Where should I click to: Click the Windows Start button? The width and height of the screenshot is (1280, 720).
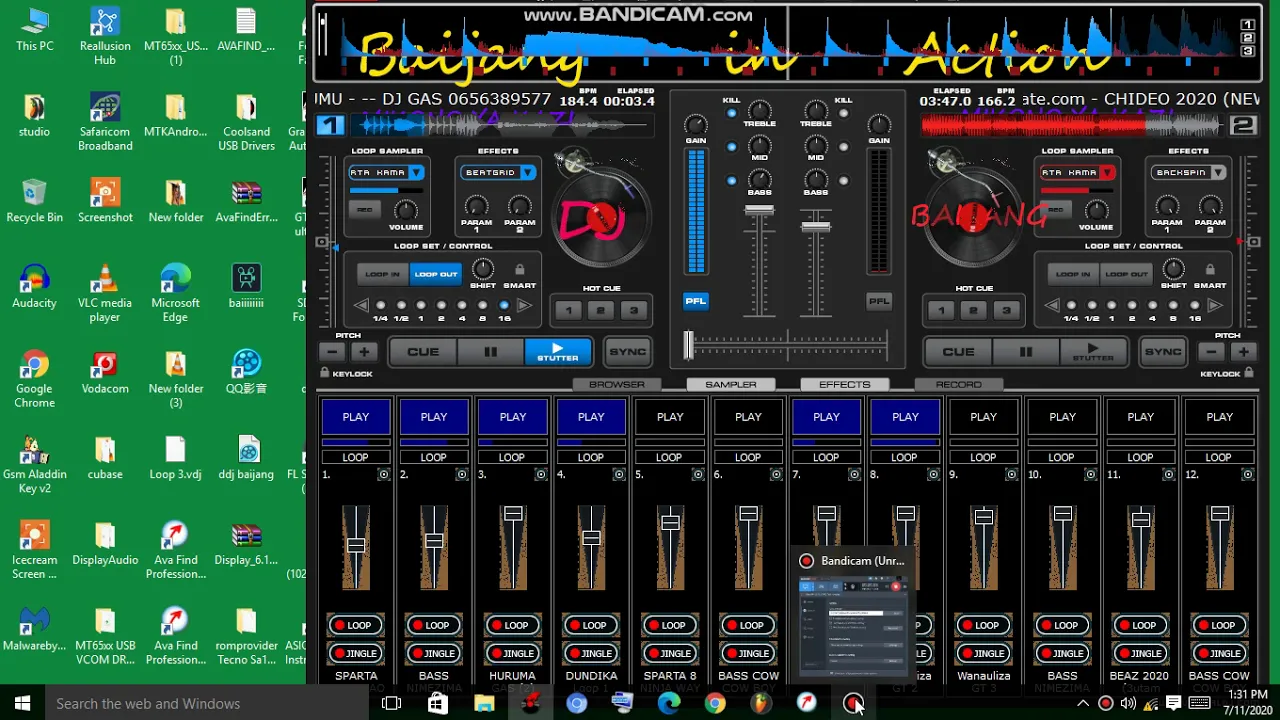coord(22,703)
